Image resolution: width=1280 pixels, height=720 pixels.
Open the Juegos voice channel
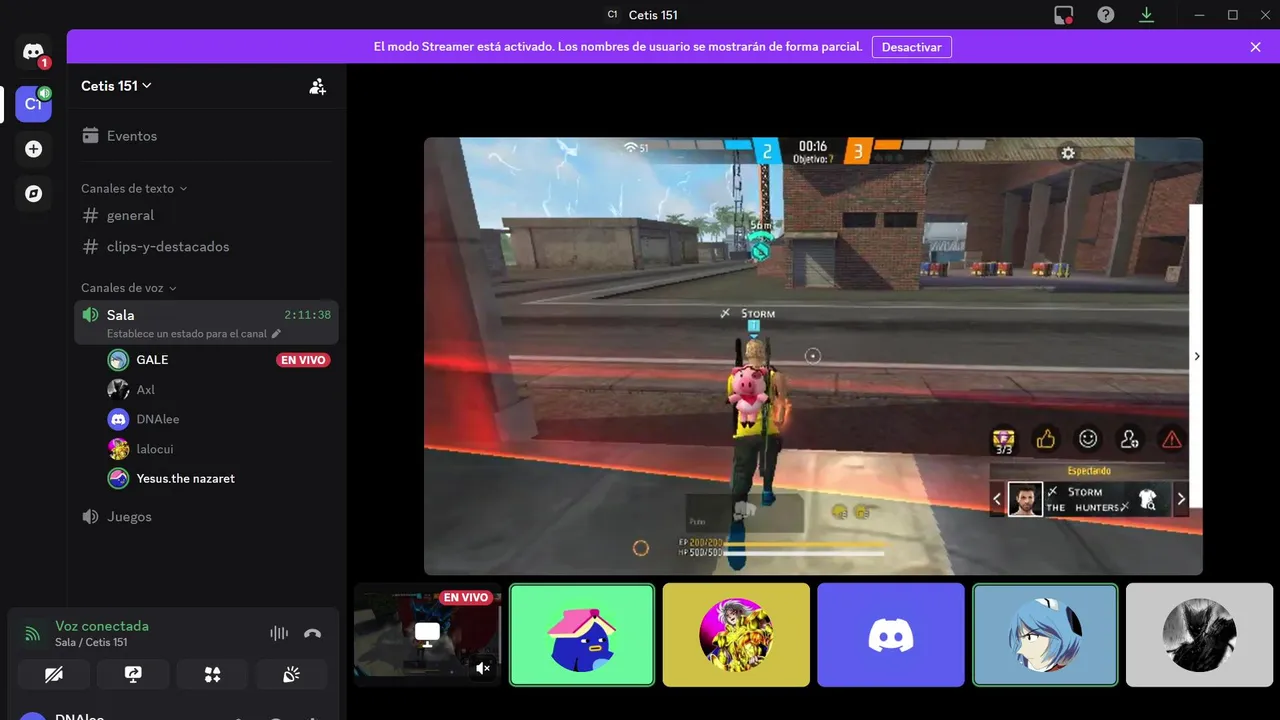pyautogui.click(x=207, y=517)
